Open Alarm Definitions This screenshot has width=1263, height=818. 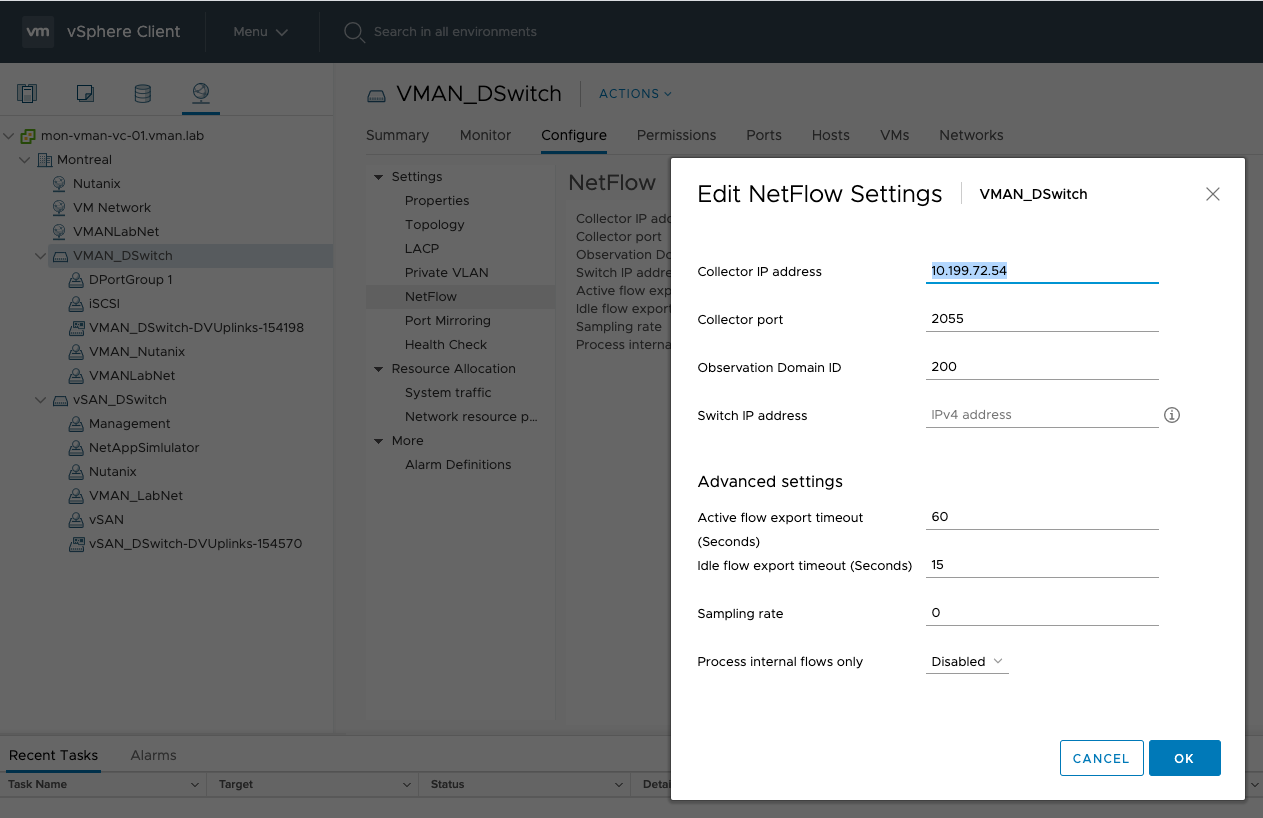click(x=458, y=465)
